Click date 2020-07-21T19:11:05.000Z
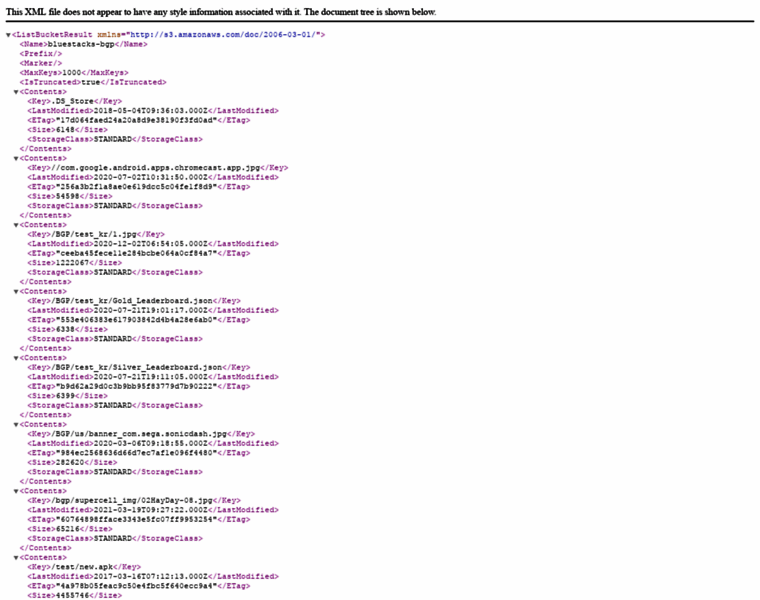Viewport: 760px width, 600px height. (150, 377)
